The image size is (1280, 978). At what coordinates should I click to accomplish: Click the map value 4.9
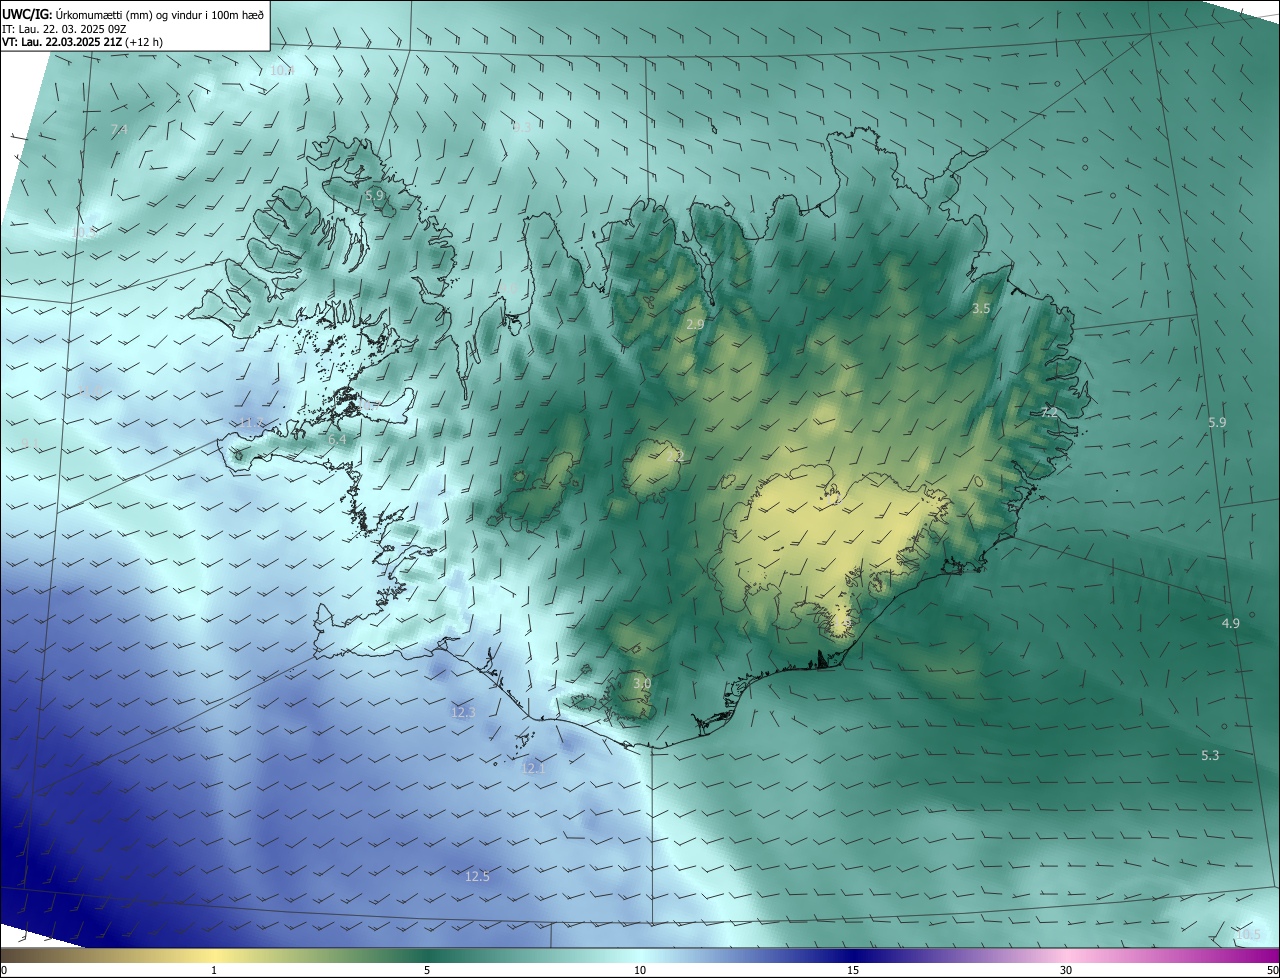coord(1231,623)
